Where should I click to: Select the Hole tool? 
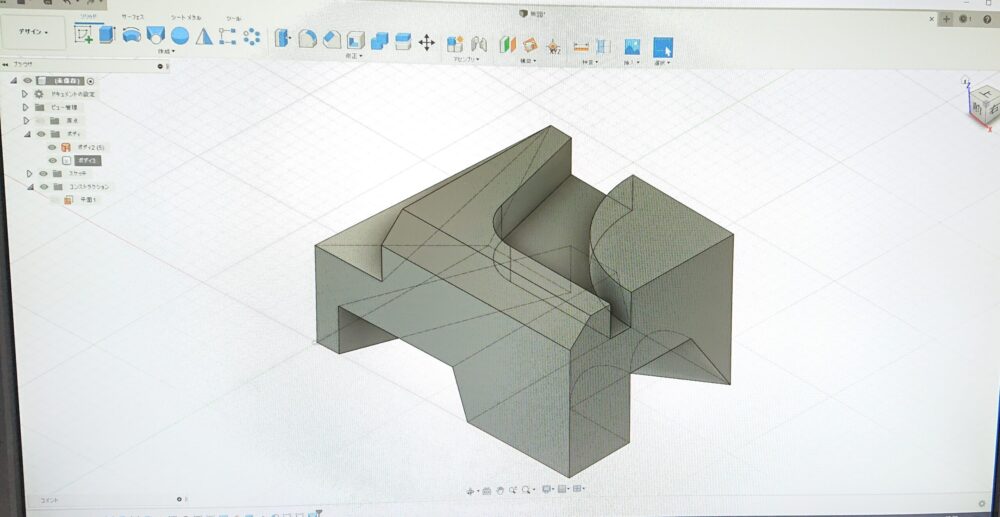tap(156, 35)
